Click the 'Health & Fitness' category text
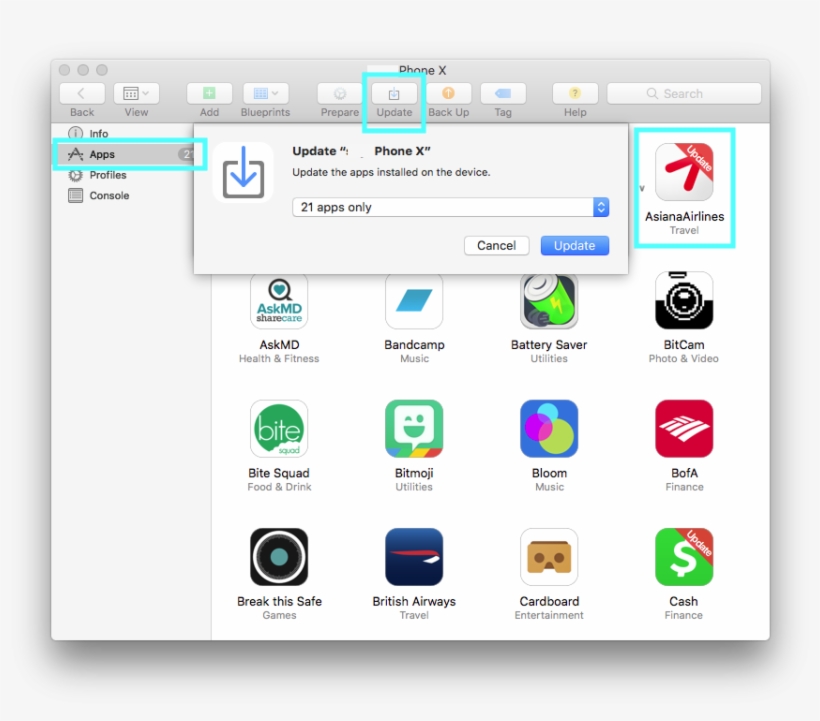Image resolution: width=820 pixels, height=721 pixels. [x=279, y=359]
